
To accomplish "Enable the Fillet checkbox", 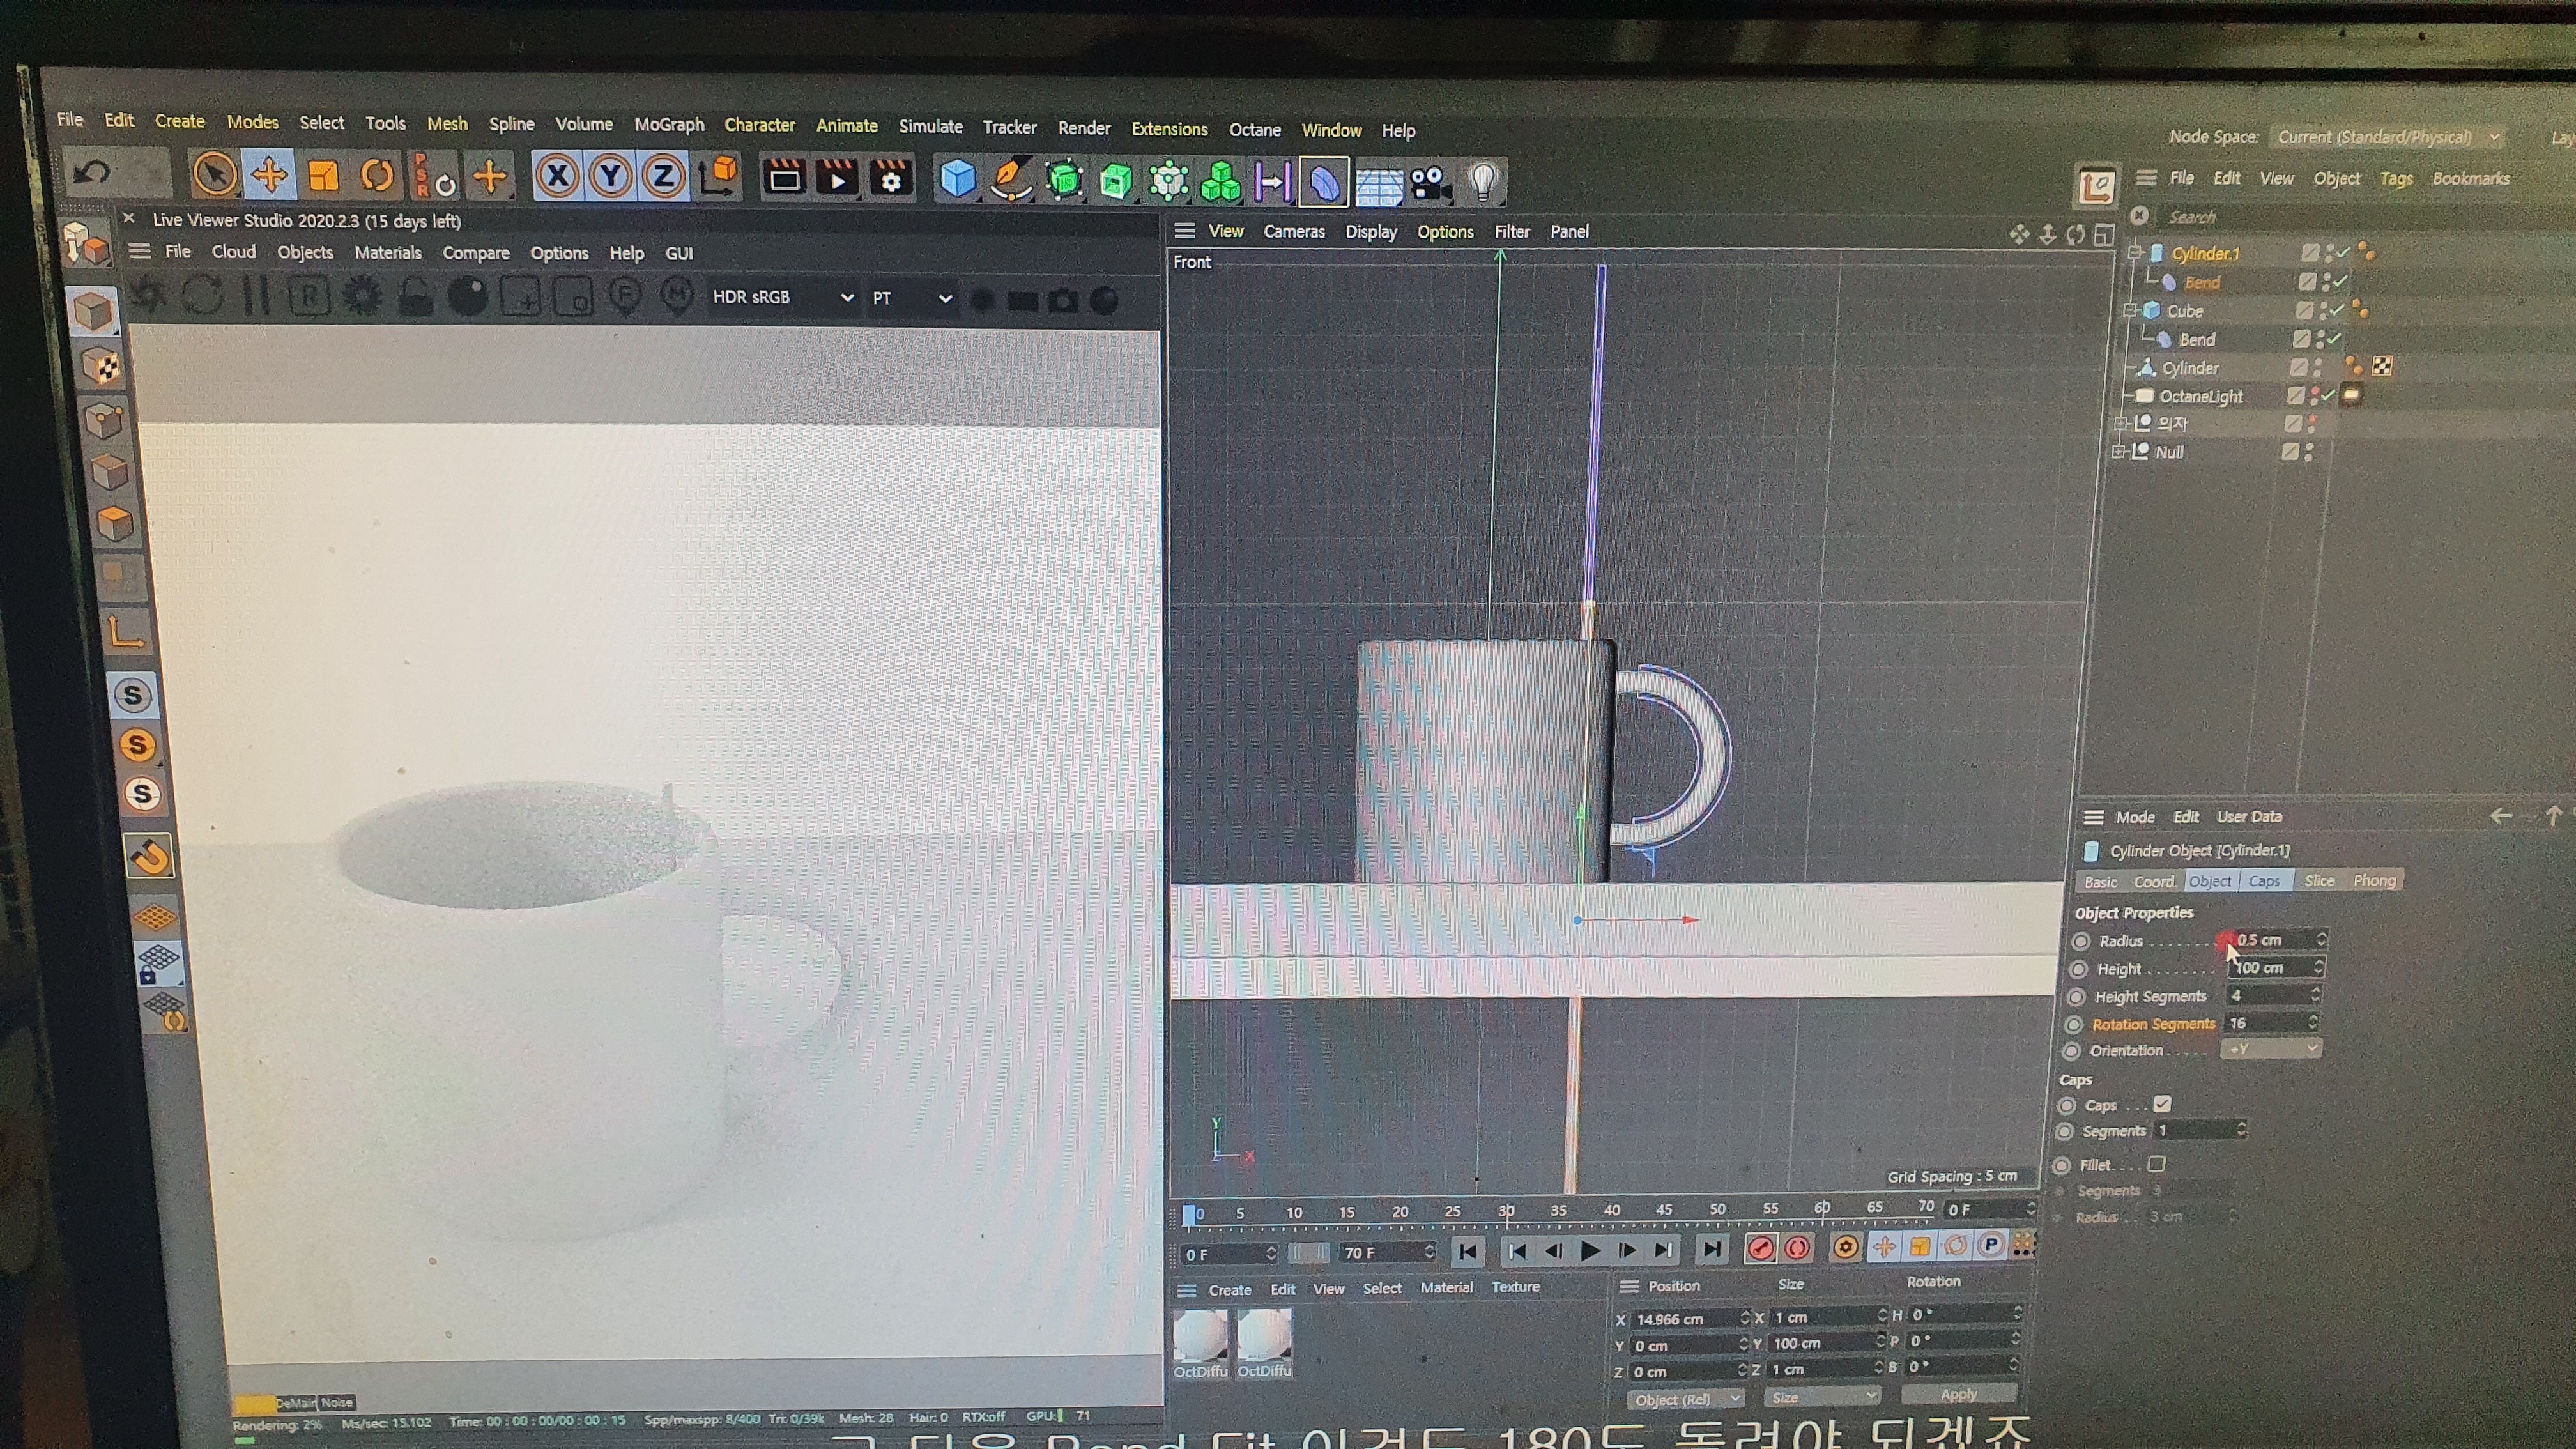I will pyautogui.click(x=2156, y=1164).
